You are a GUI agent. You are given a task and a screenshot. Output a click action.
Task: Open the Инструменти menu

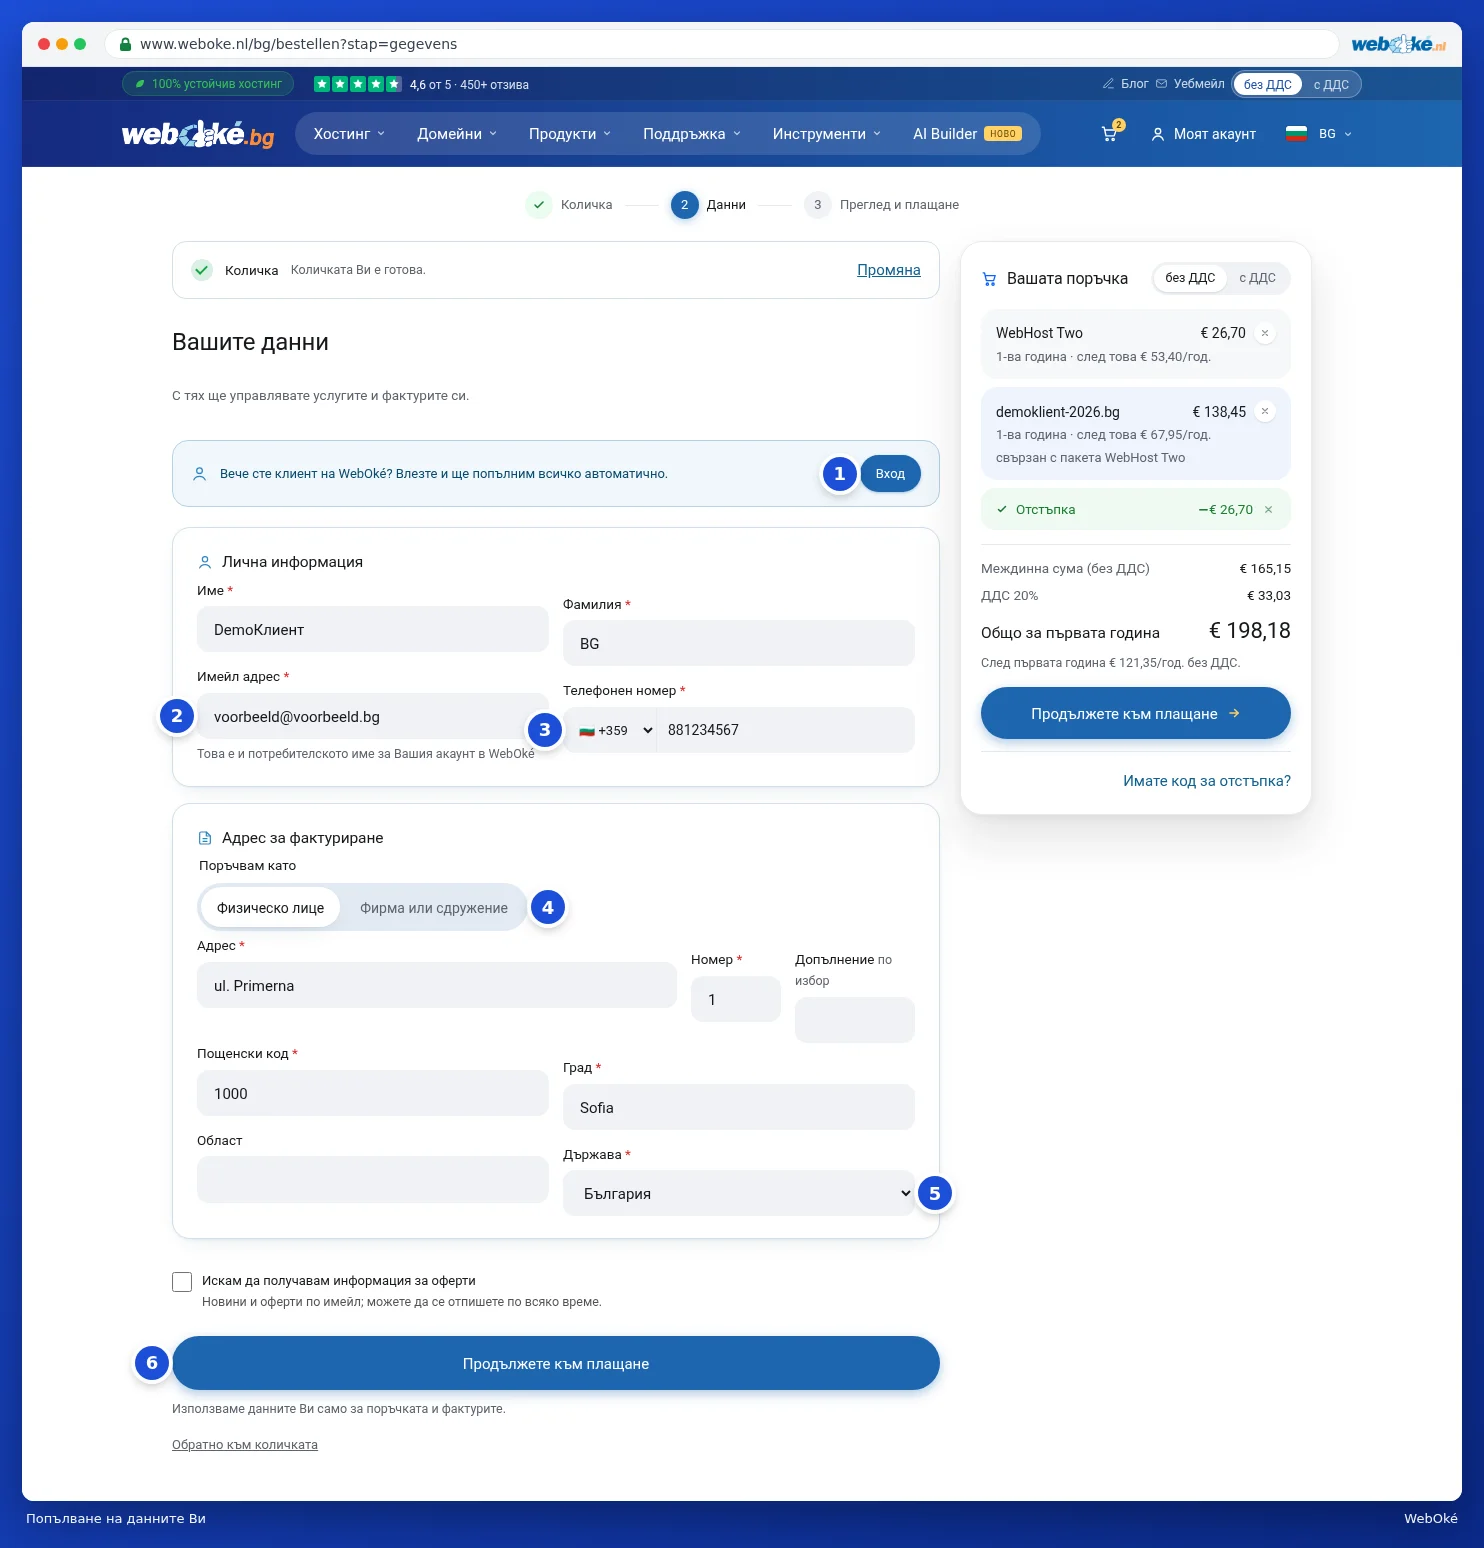tap(826, 134)
